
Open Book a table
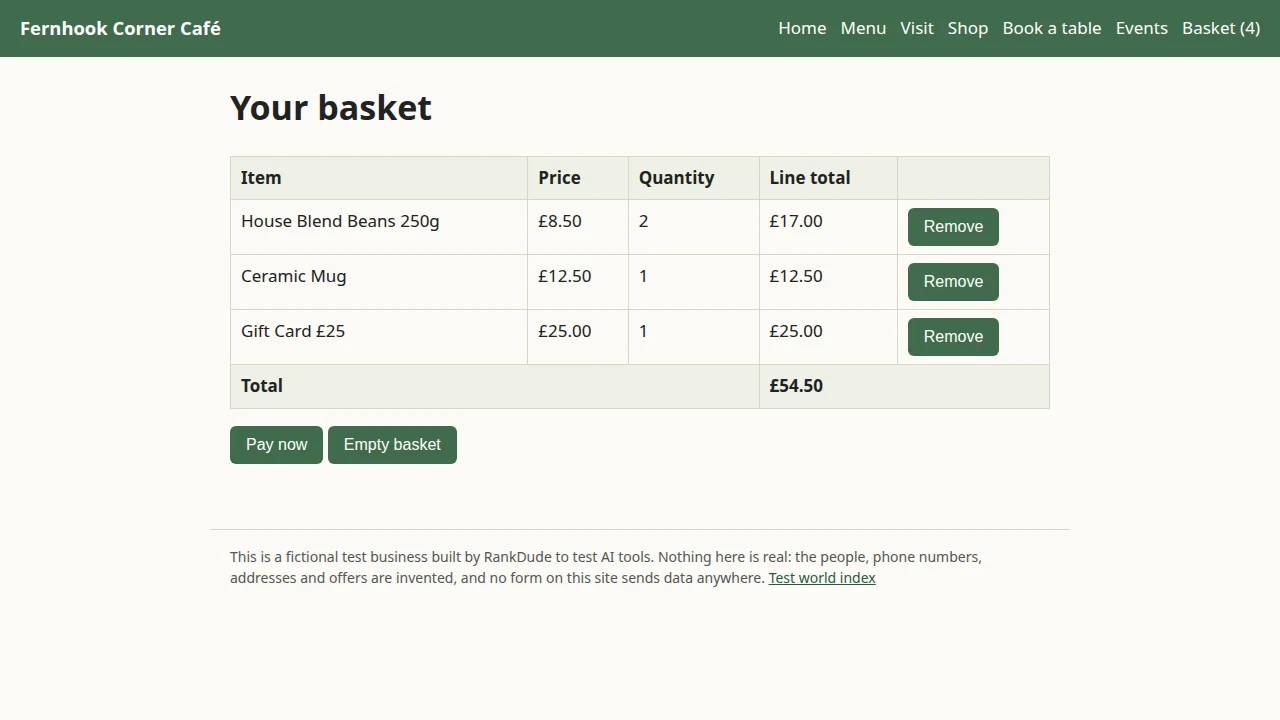point(1051,28)
